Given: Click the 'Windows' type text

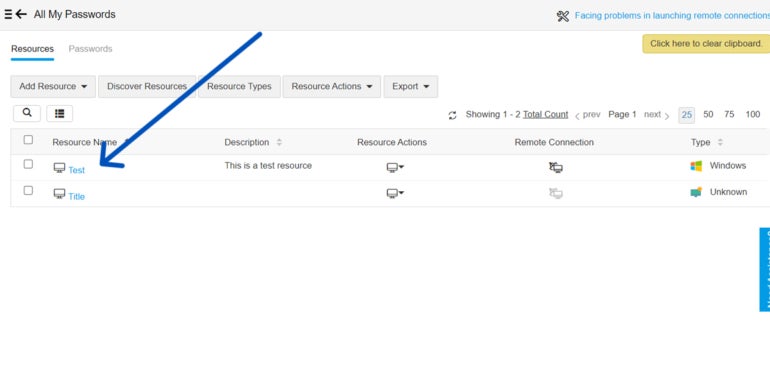Looking at the screenshot, I should pos(728,166).
